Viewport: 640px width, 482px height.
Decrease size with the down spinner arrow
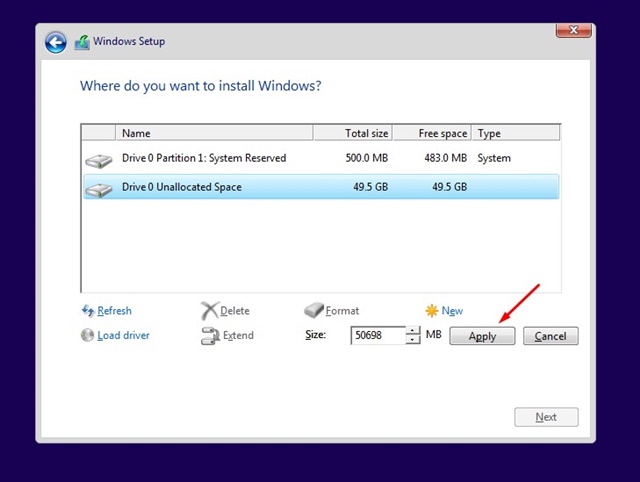click(x=413, y=340)
